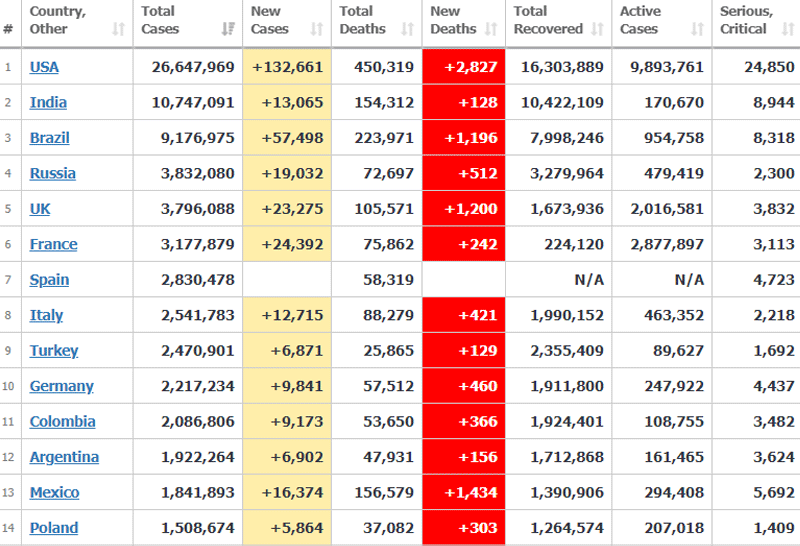Click the # rank column header

point(8,29)
